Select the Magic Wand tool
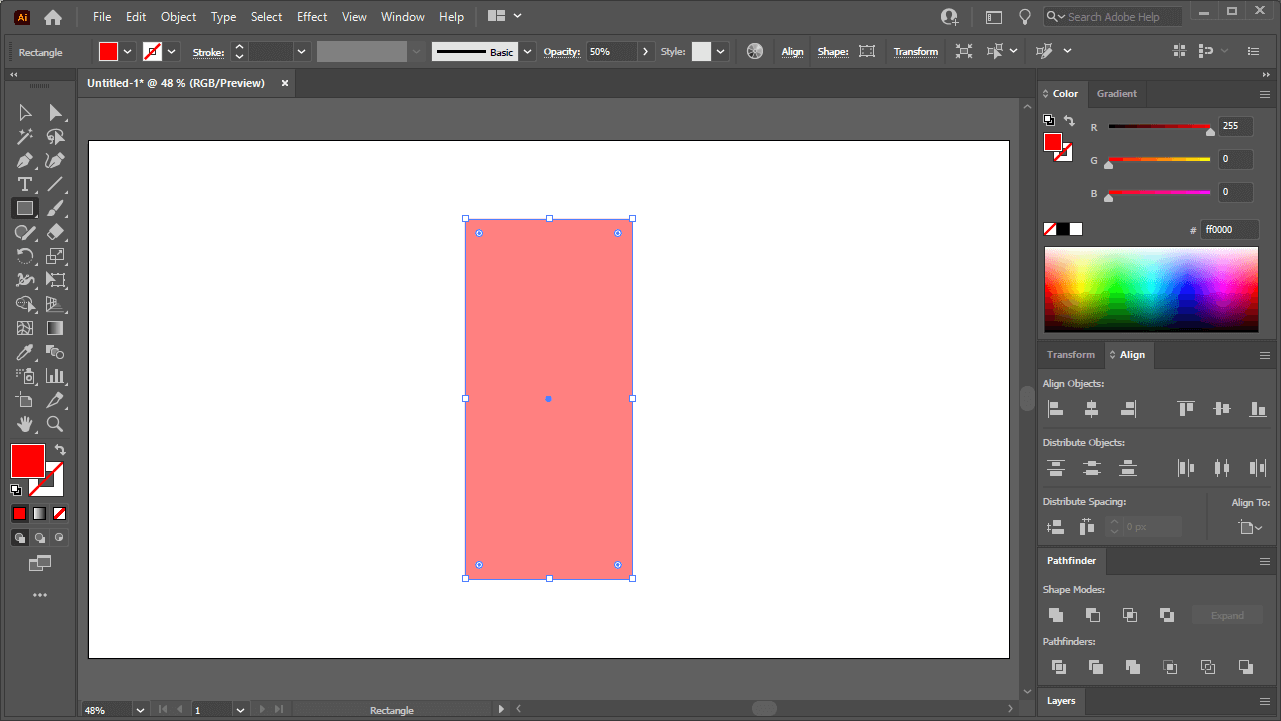The image size is (1281, 721). [x=25, y=137]
